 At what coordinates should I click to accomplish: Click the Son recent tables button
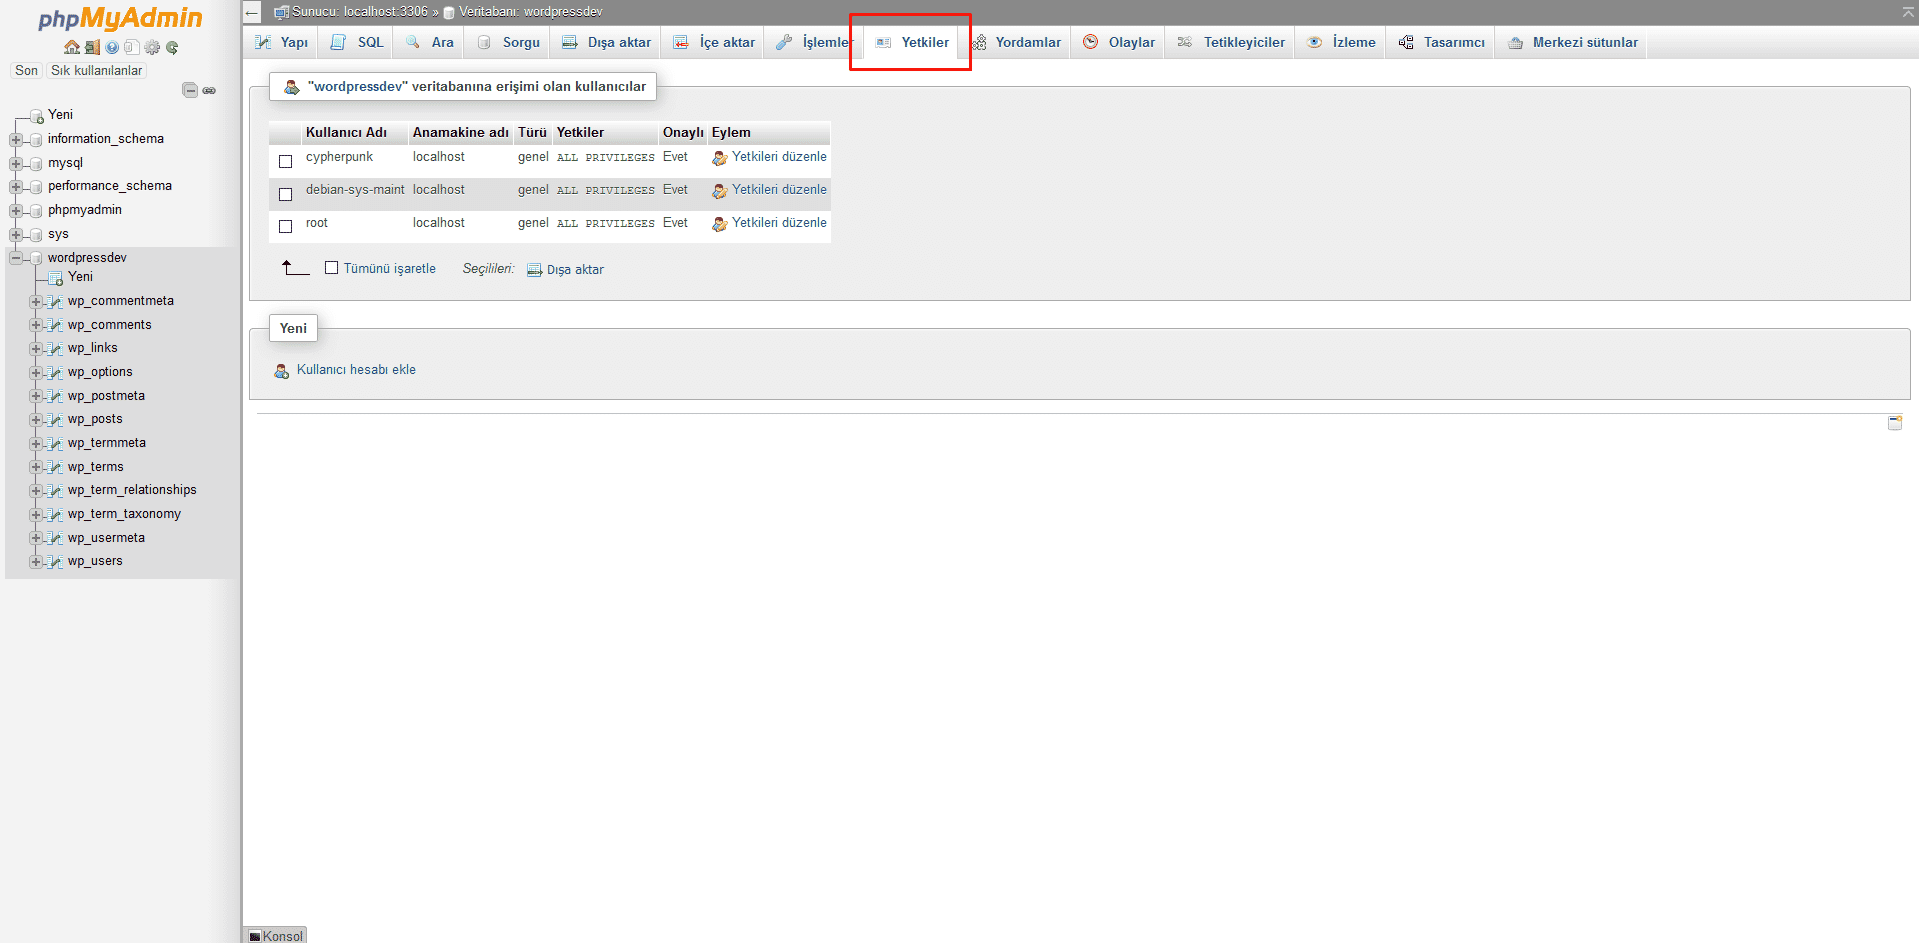26,71
